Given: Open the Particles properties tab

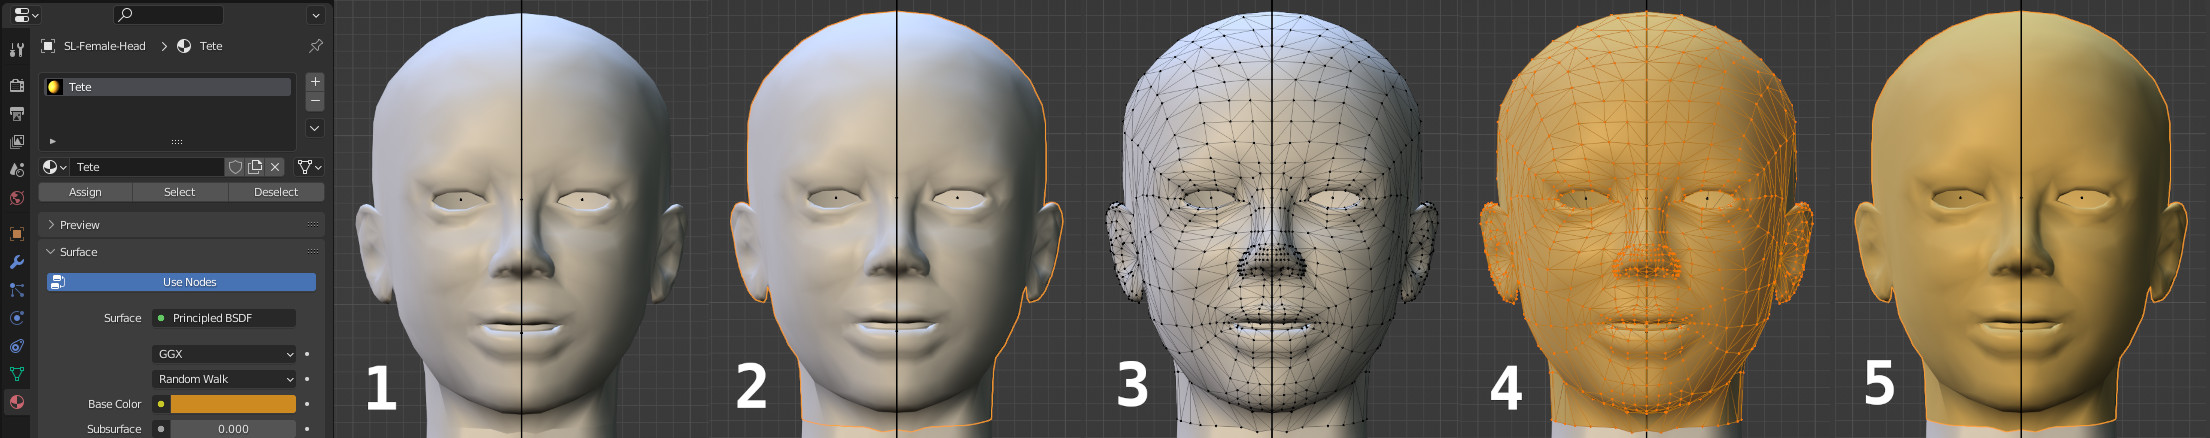Looking at the screenshot, I should [x=17, y=290].
